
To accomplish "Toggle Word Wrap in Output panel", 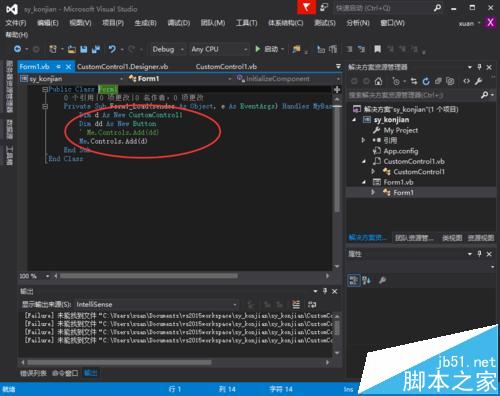I will (312, 304).
